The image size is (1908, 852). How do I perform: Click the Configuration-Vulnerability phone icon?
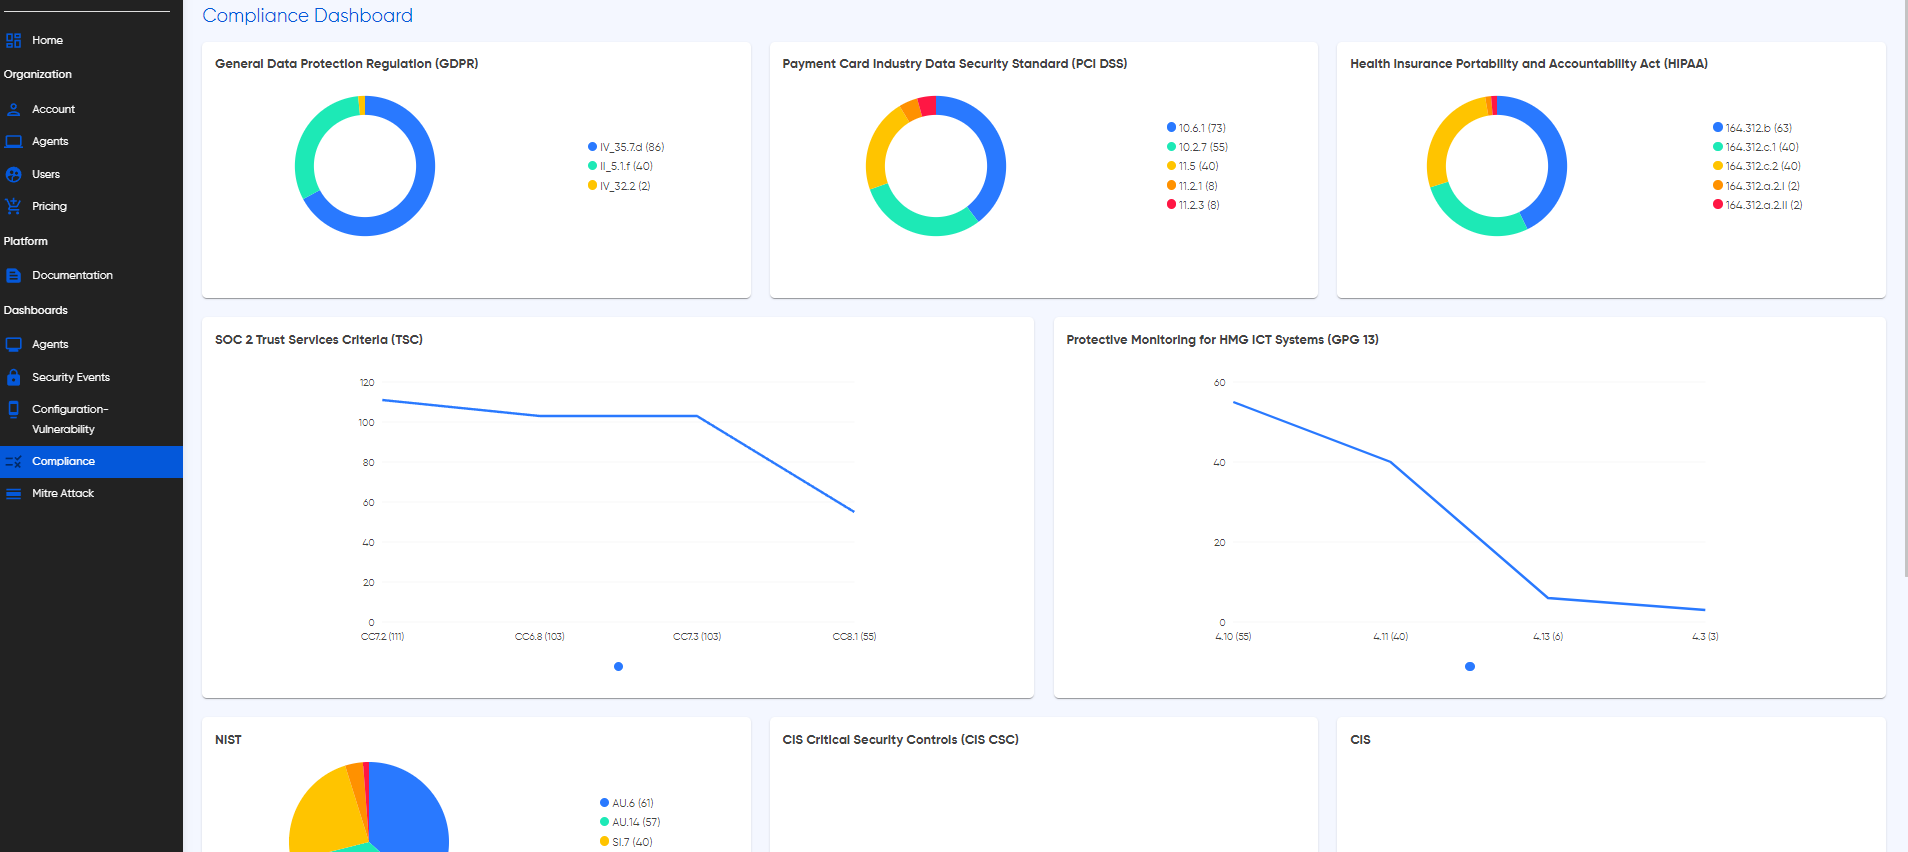pos(13,409)
